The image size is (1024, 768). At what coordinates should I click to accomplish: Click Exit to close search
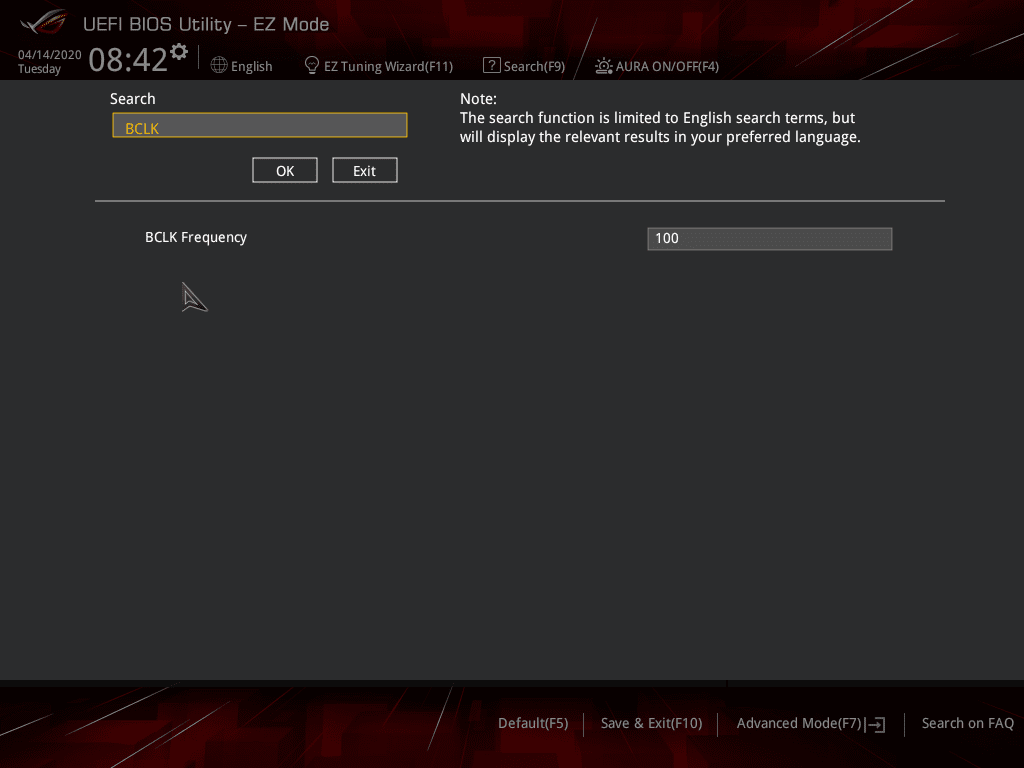[364, 170]
